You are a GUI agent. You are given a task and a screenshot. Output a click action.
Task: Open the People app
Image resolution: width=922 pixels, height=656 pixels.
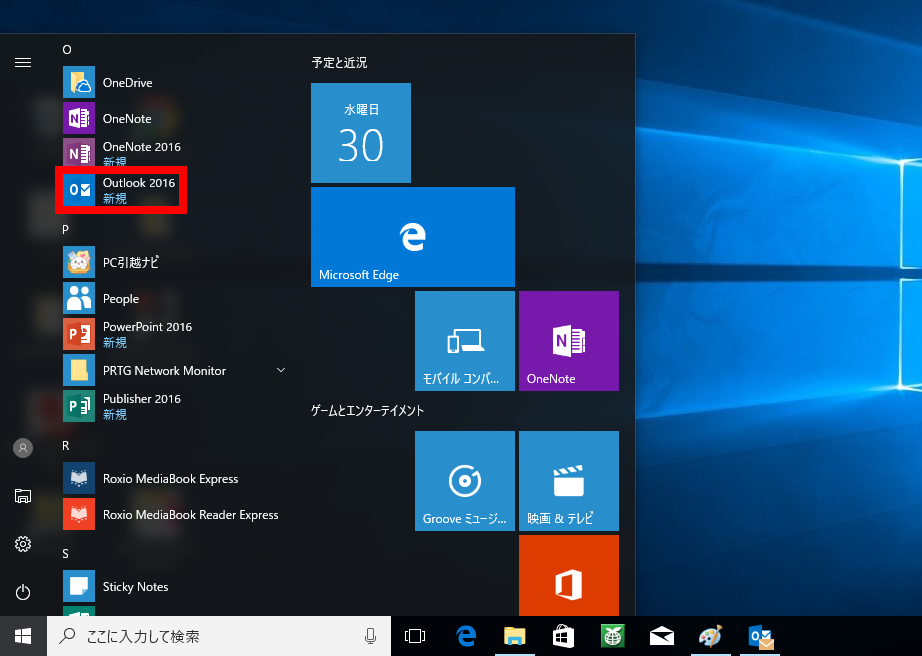tap(120, 298)
